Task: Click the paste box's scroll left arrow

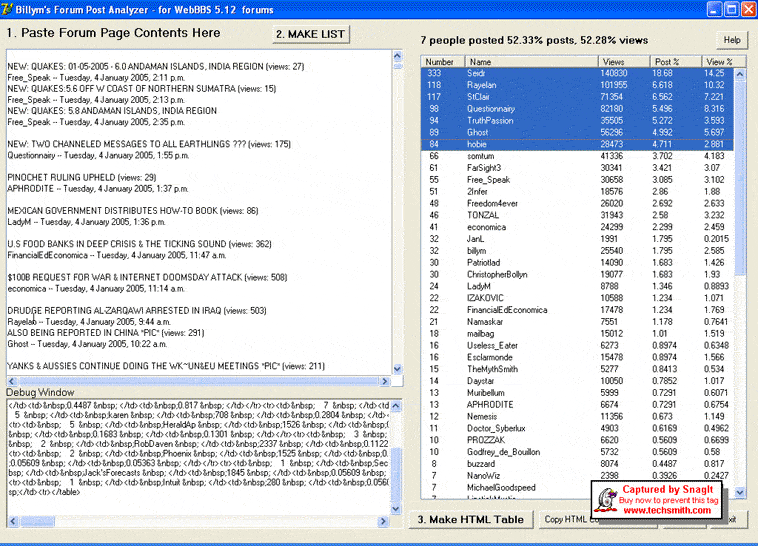Action: point(13,381)
